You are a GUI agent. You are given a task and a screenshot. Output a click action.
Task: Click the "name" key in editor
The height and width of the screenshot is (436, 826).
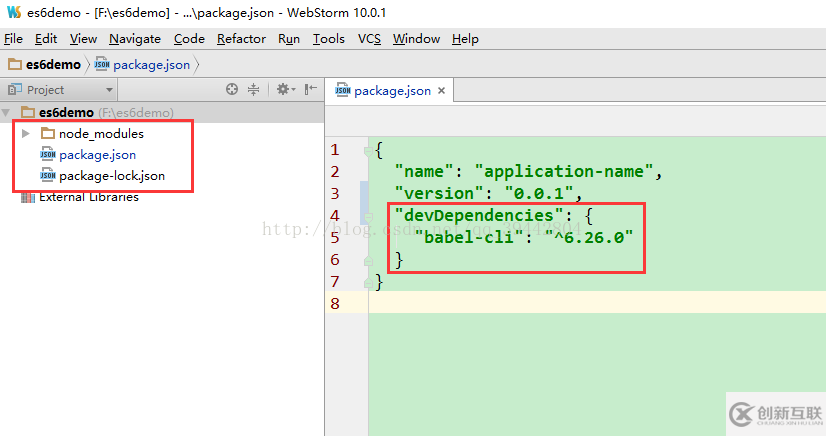(x=424, y=172)
